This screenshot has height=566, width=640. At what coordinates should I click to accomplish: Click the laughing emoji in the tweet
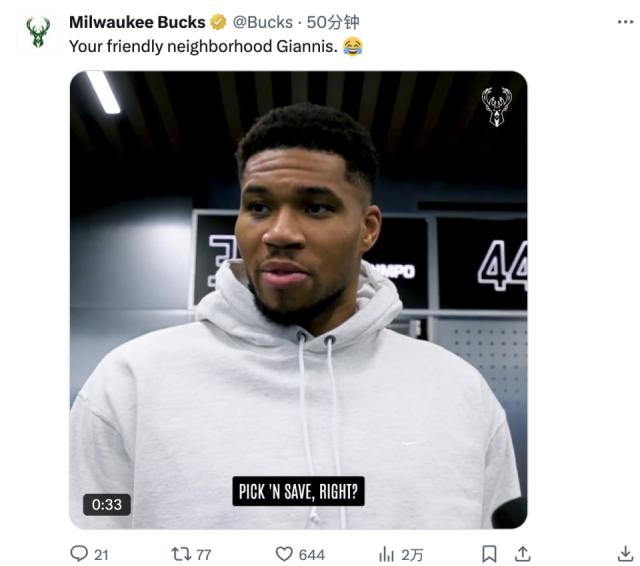352,46
